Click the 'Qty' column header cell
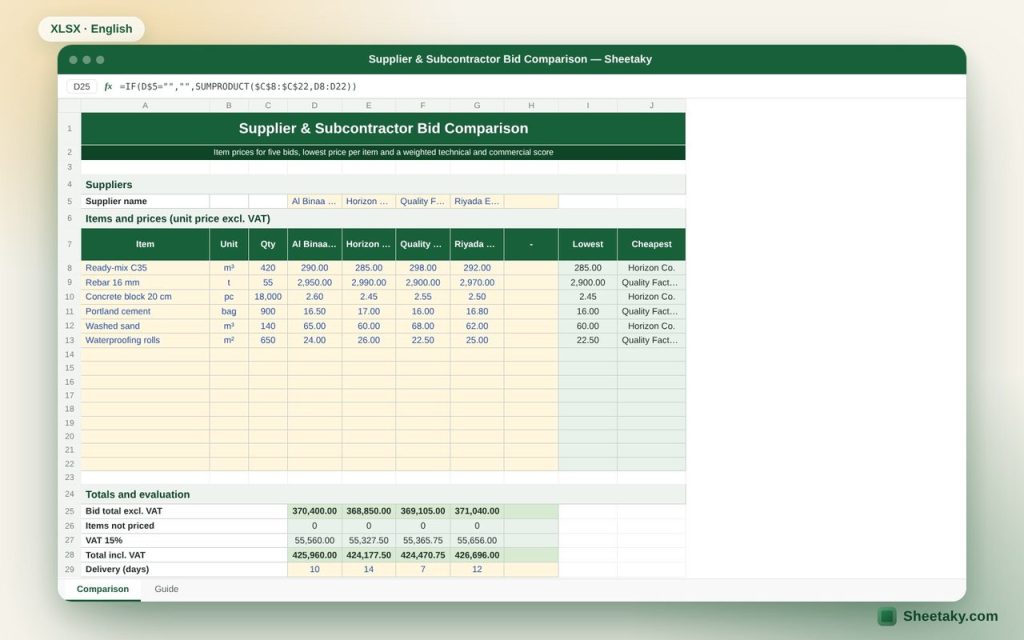This screenshot has width=1024, height=640. pyautogui.click(x=268, y=244)
